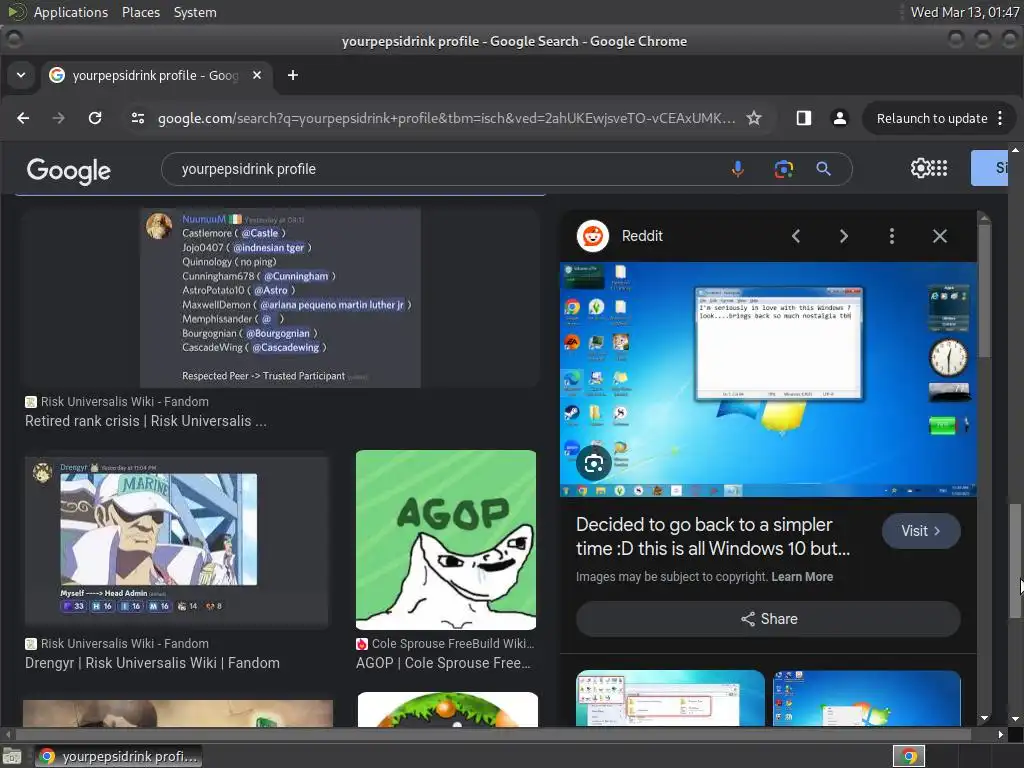Go back with the browser back arrow
The image size is (1024, 768).
[23, 118]
